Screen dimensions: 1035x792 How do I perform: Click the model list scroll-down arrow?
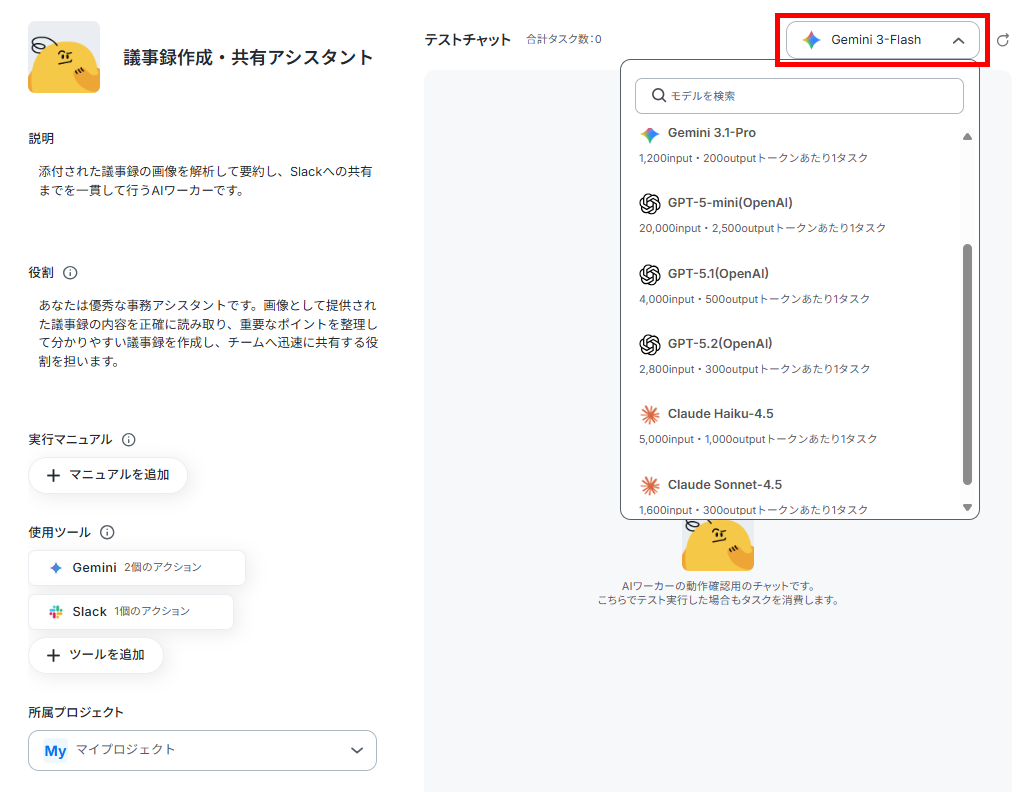point(967,508)
